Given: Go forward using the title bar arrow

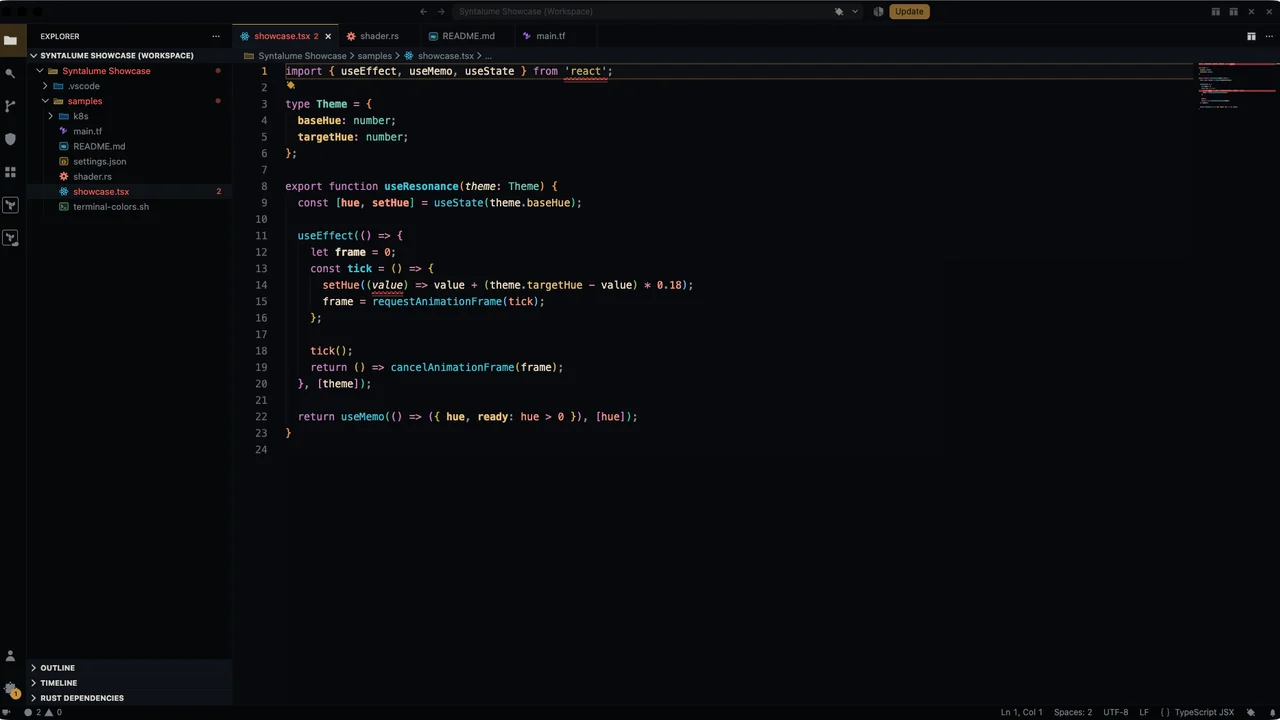Looking at the screenshot, I should click(x=441, y=12).
